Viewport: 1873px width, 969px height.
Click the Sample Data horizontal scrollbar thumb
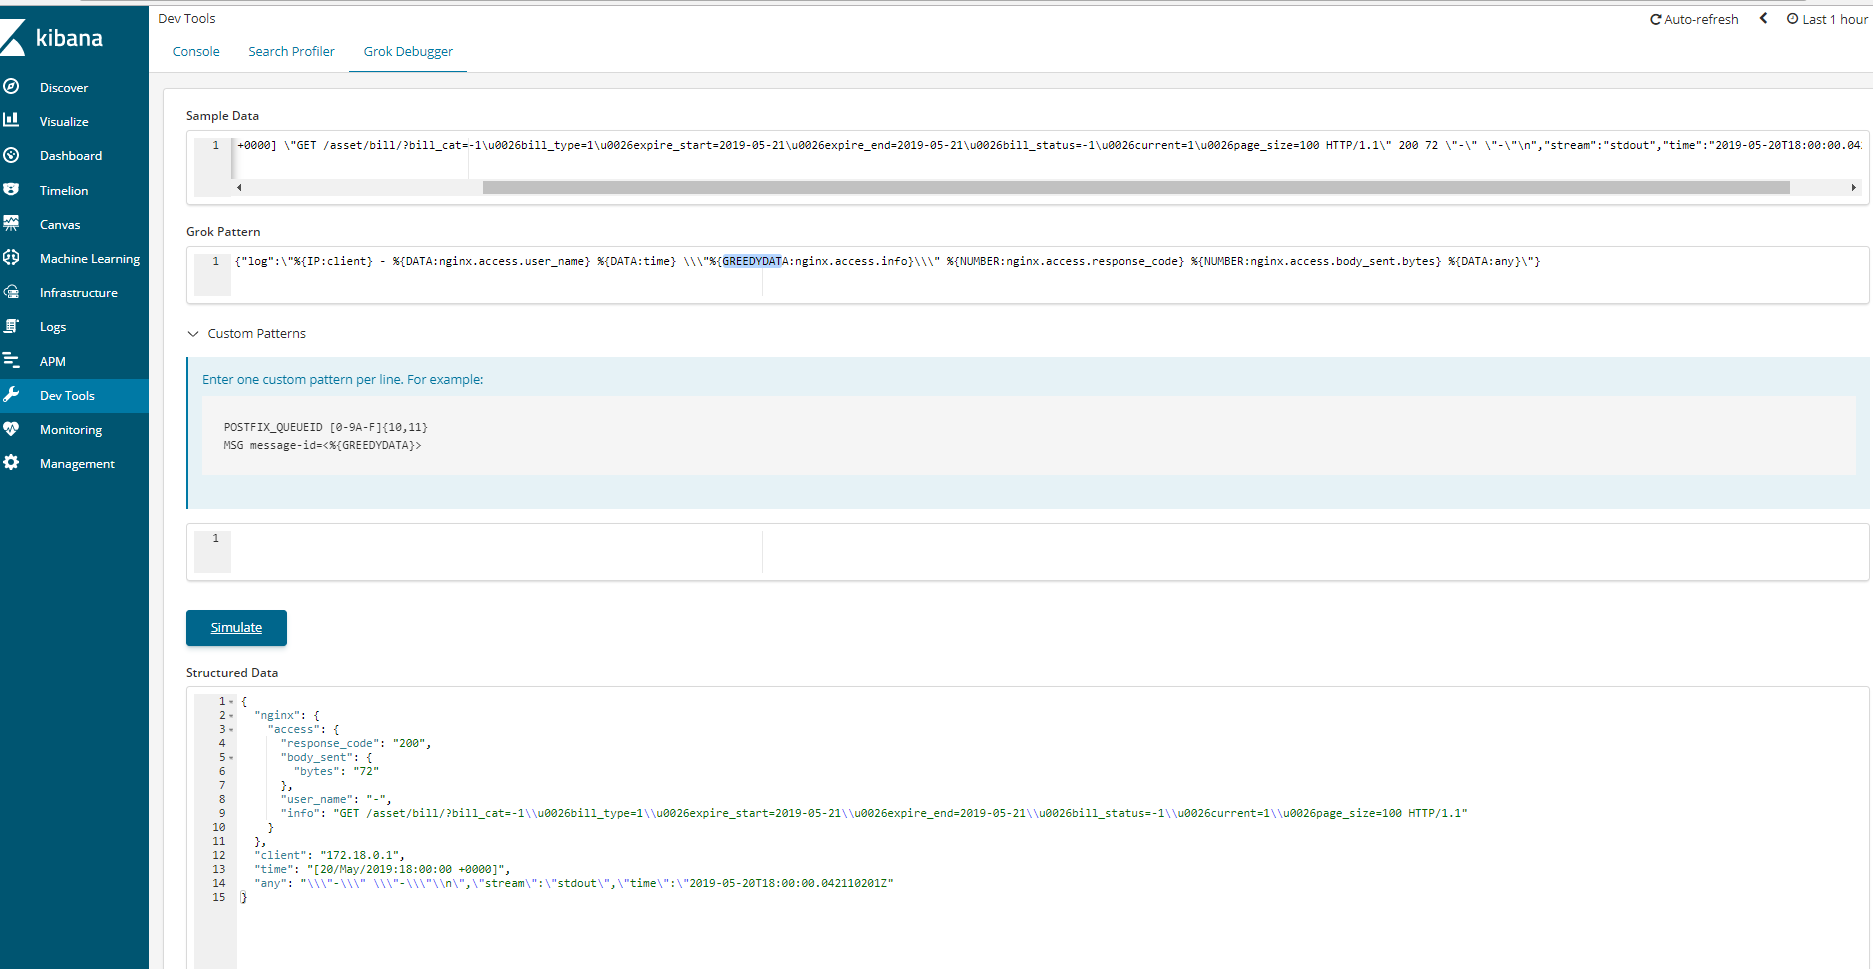click(x=1136, y=187)
